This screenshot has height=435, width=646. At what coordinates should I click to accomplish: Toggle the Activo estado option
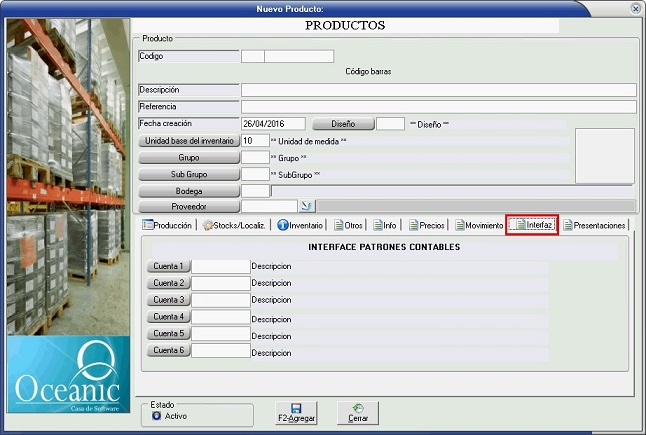[x=156, y=415]
